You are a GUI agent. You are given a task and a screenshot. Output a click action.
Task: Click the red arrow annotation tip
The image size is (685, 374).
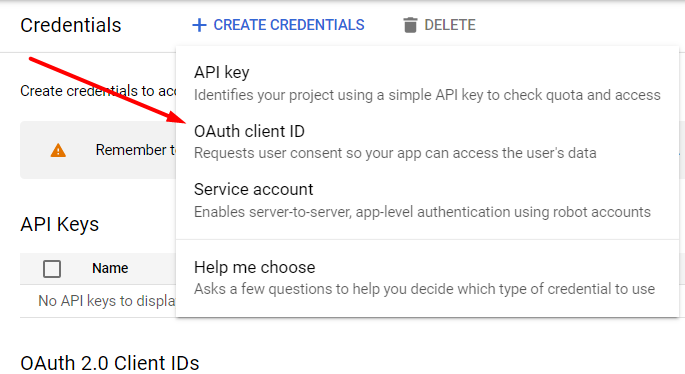(x=182, y=120)
